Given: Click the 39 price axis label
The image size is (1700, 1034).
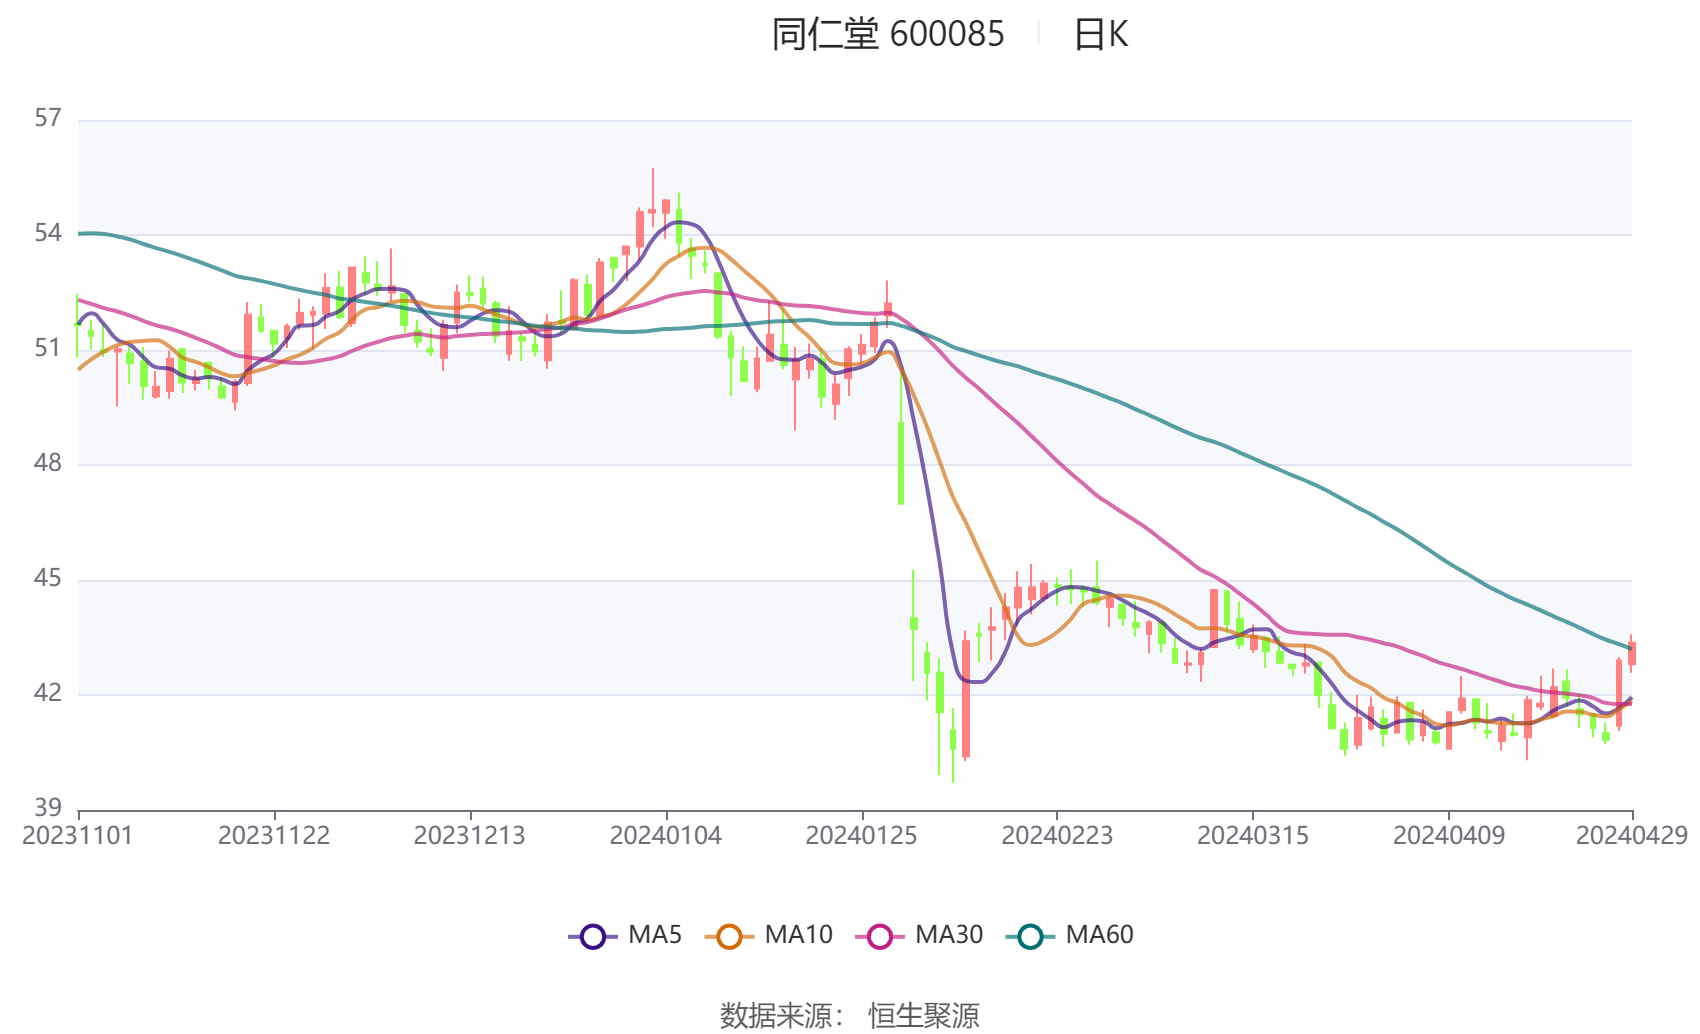Looking at the screenshot, I should tap(48, 807).
